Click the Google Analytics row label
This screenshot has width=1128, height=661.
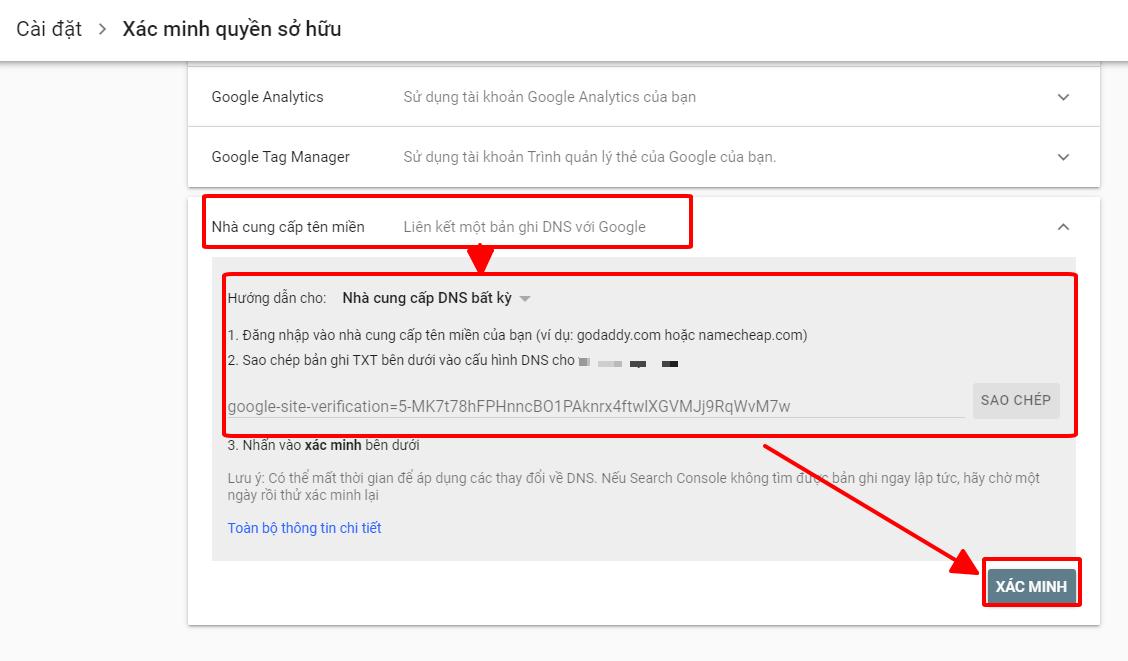click(x=268, y=97)
